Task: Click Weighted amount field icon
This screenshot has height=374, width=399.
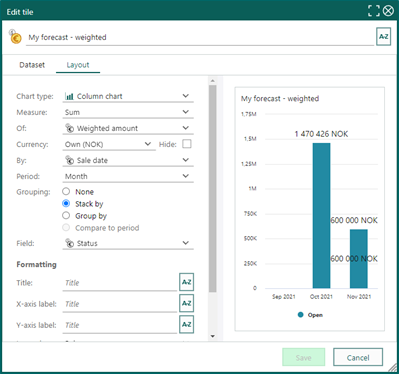Action: (x=69, y=128)
